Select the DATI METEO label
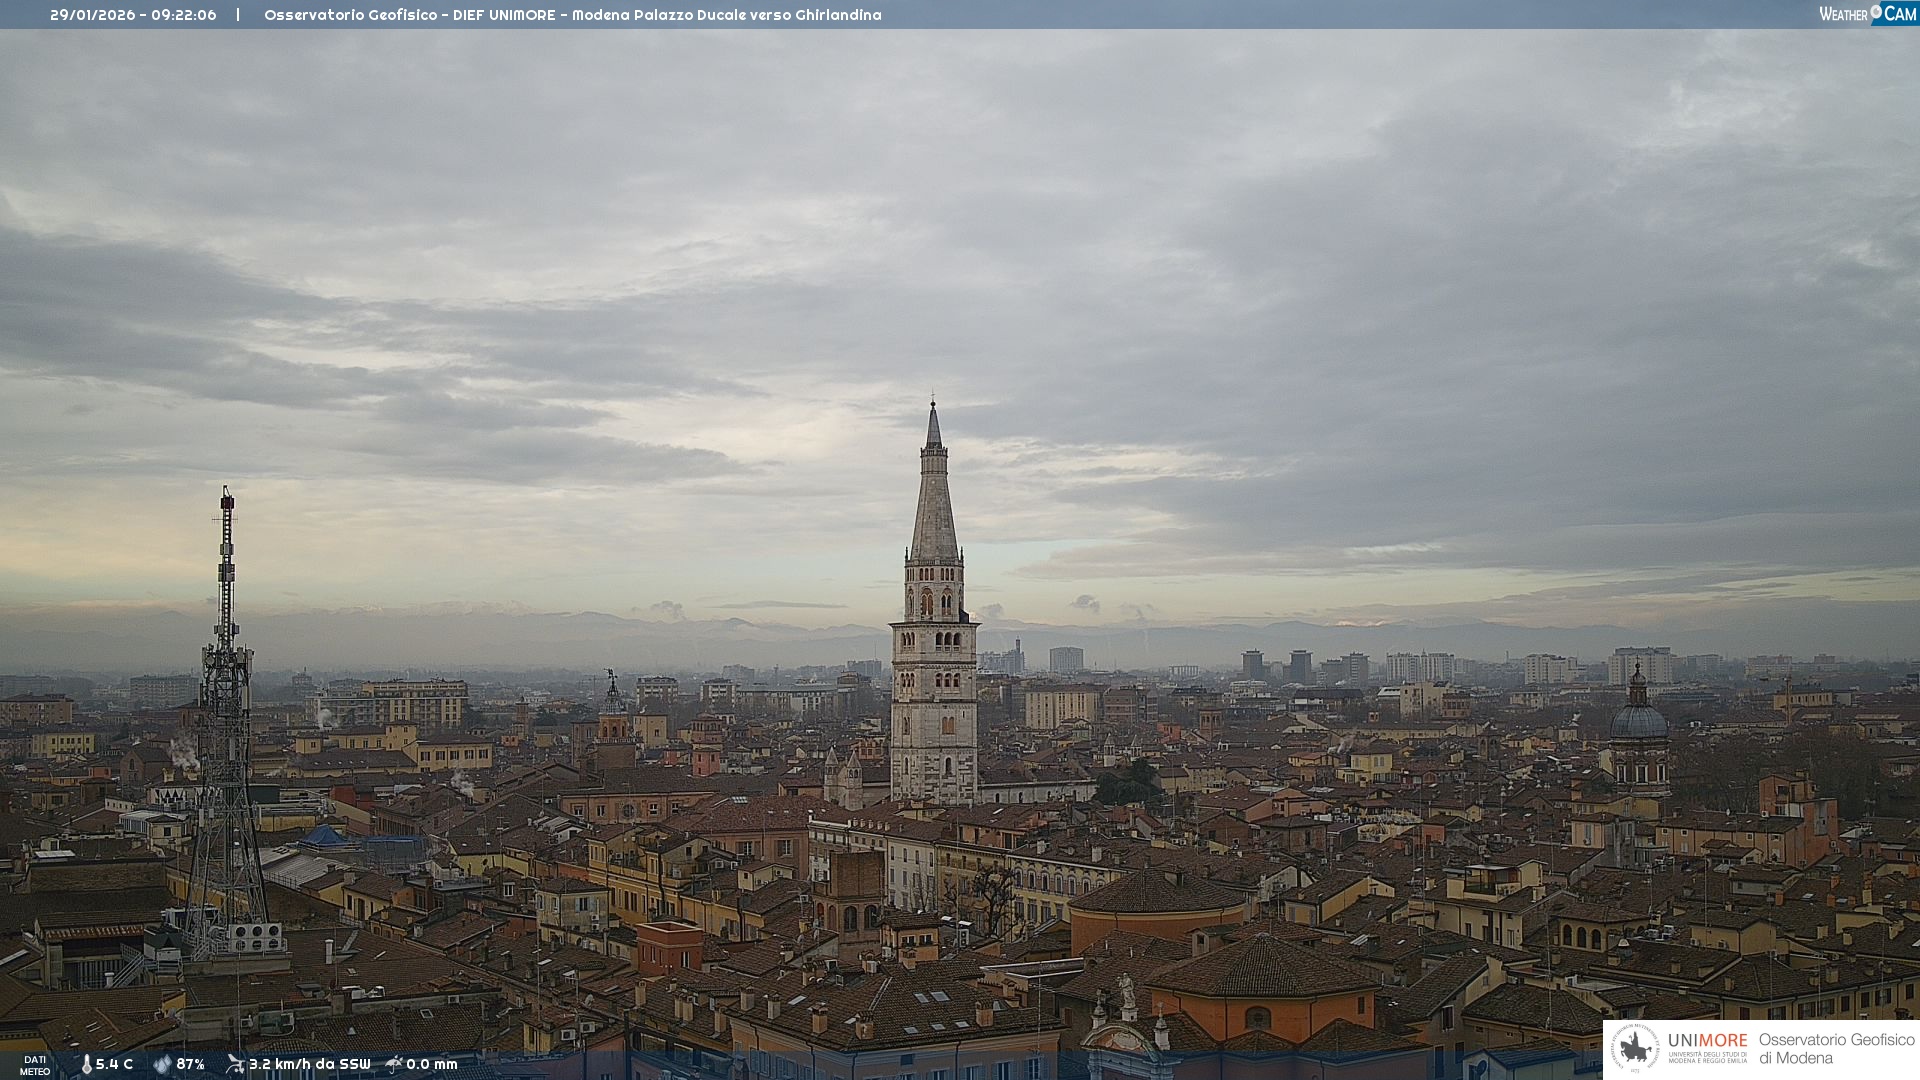 pos(35,1065)
